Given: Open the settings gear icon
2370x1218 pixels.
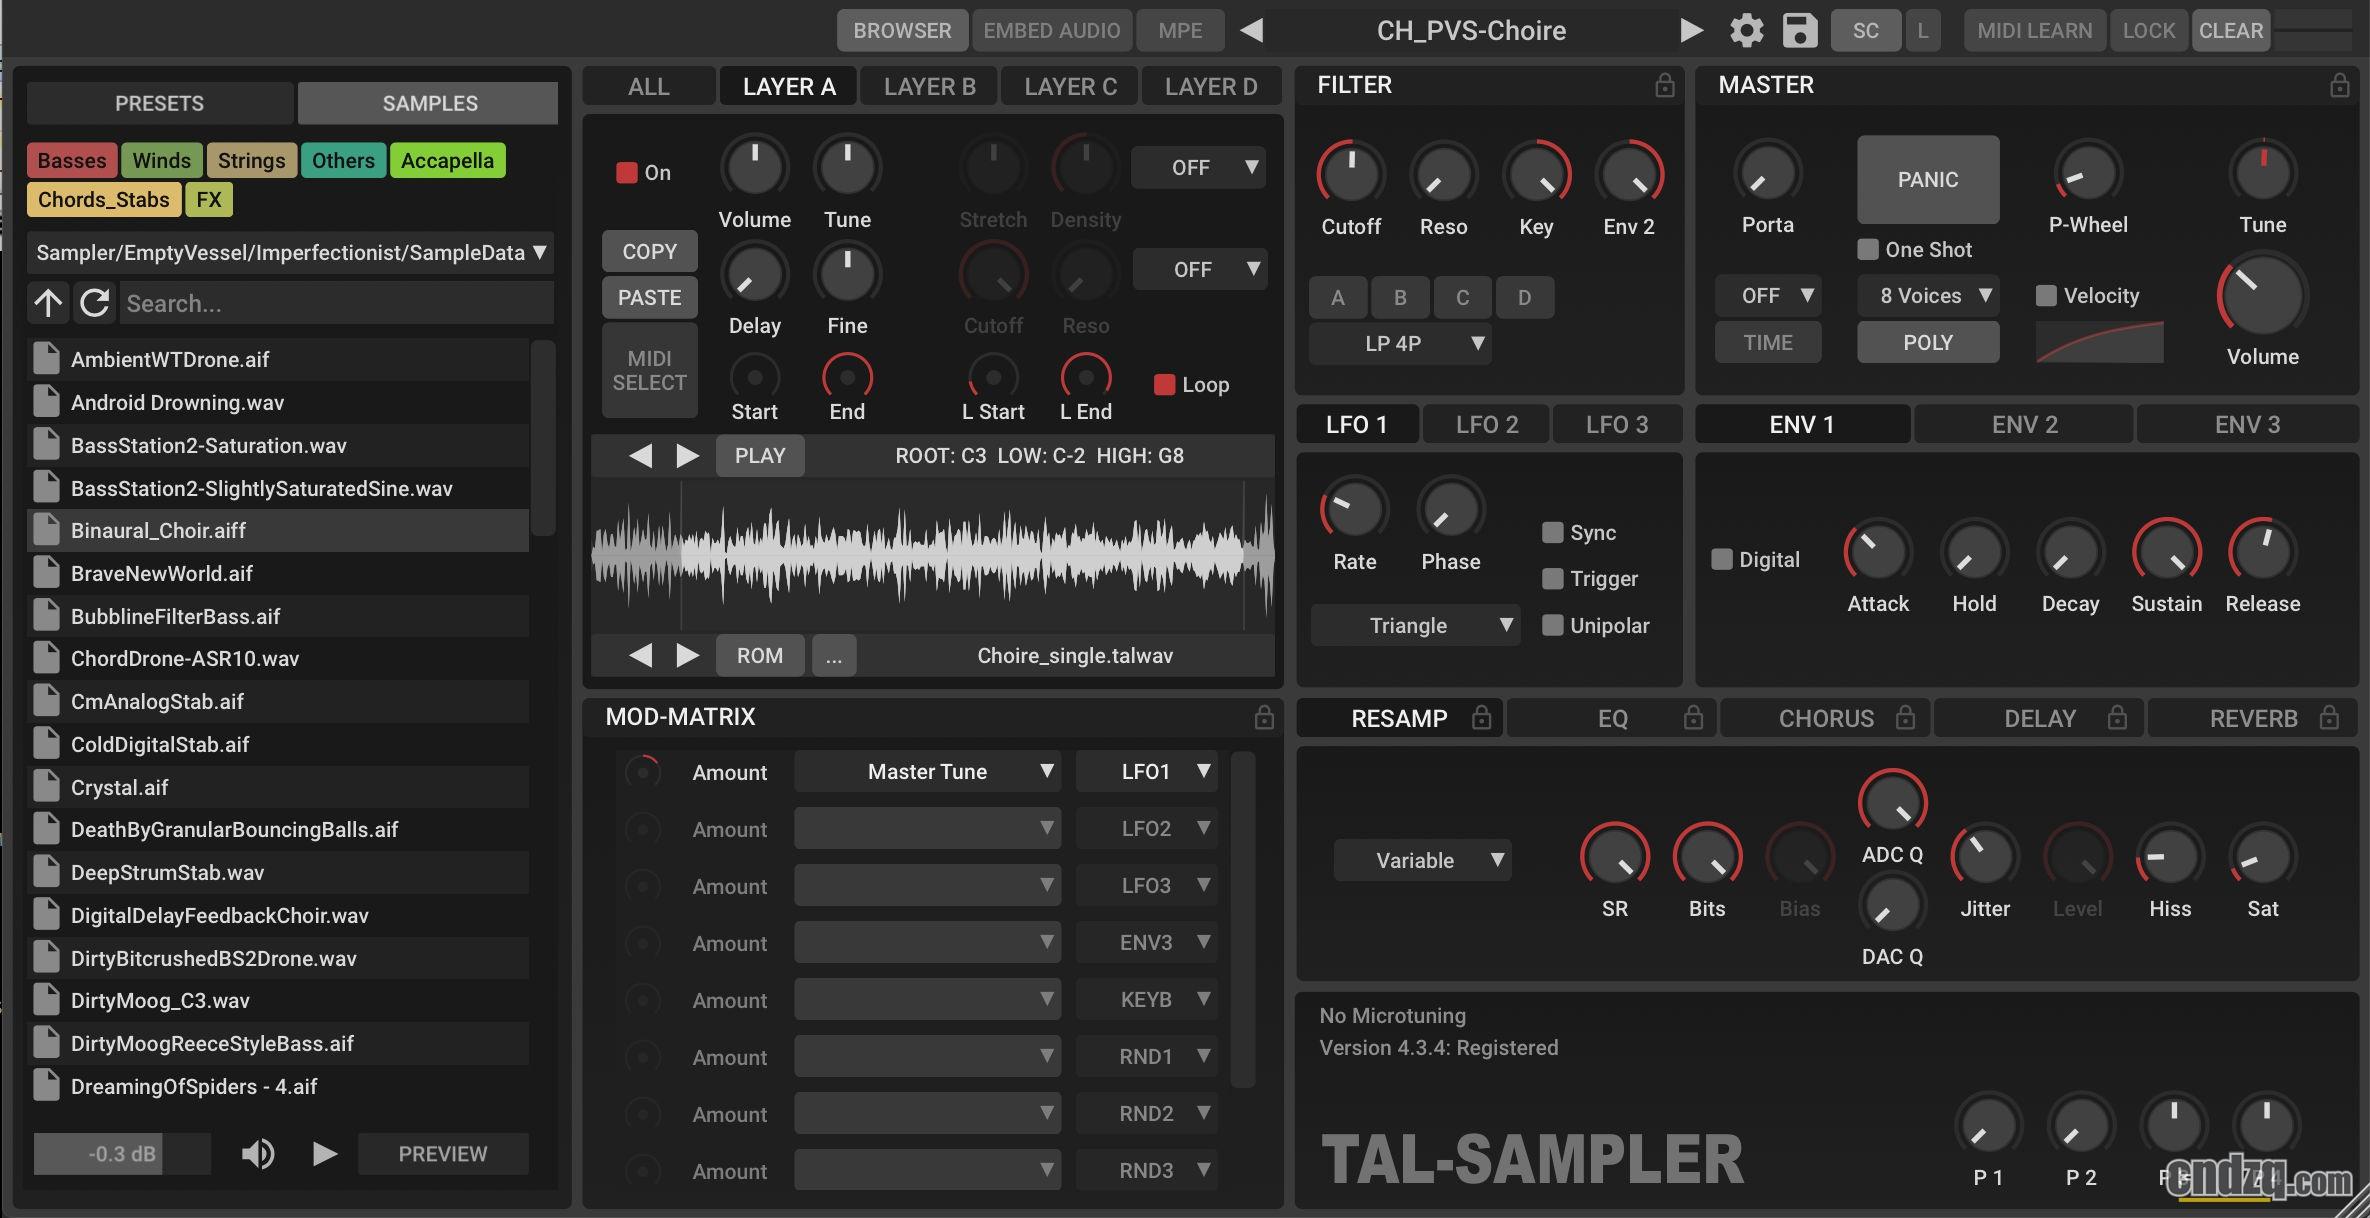Looking at the screenshot, I should pyautogui.click(x=1746, y=30).
